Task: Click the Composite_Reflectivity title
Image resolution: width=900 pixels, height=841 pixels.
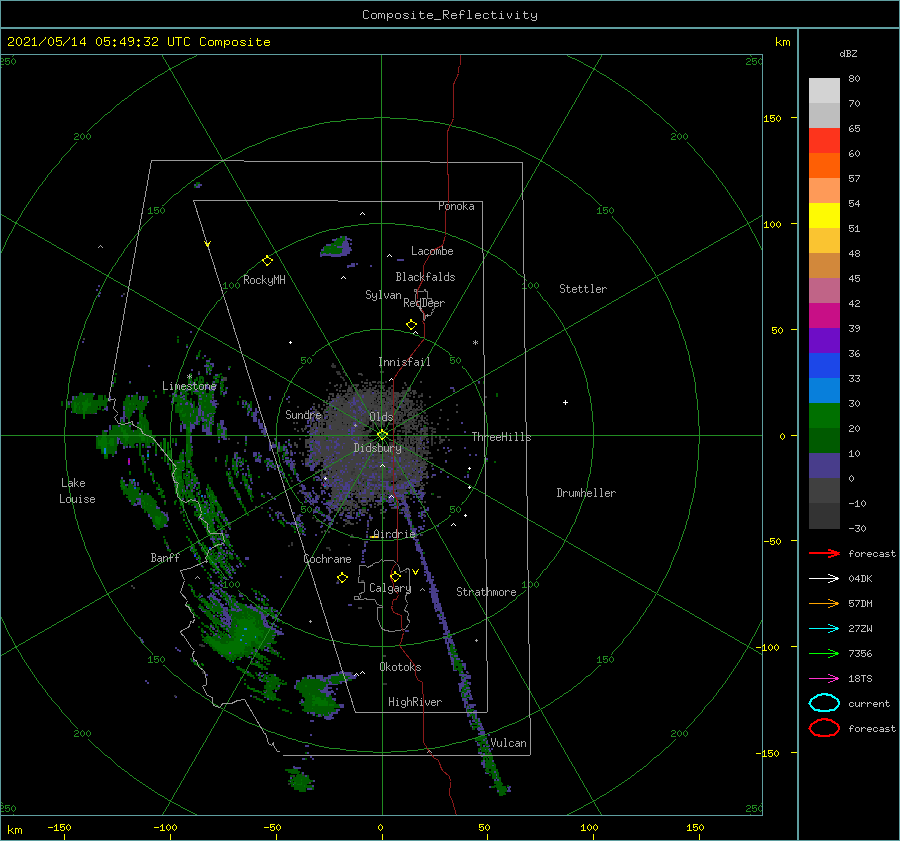Action: pyautogui.click(x=450, y=15)
